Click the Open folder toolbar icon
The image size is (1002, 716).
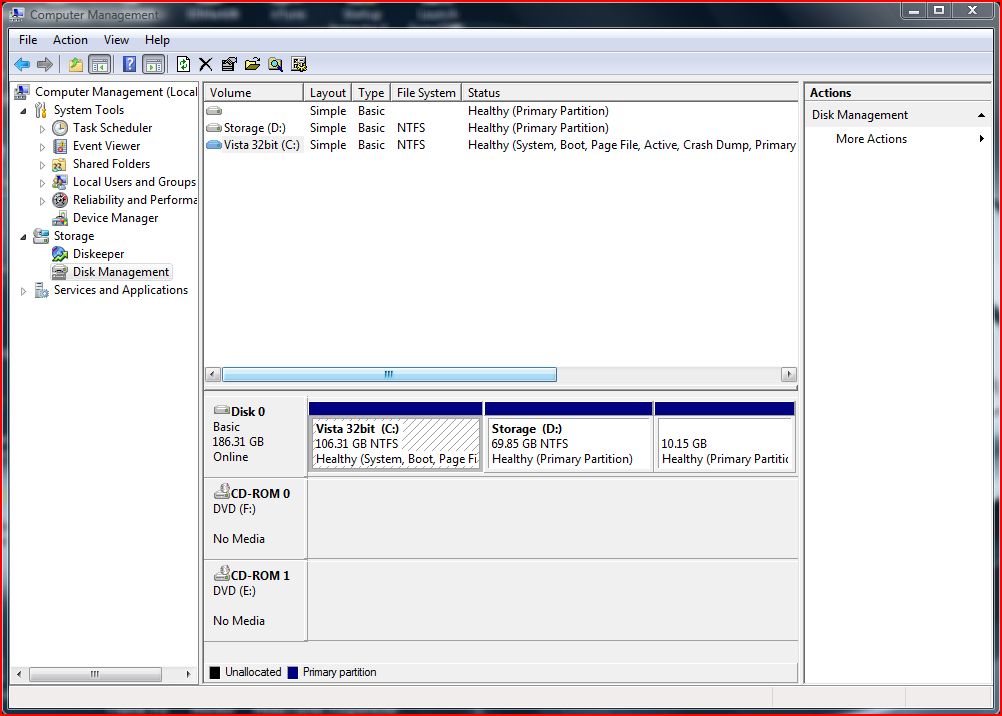point(252,64)
